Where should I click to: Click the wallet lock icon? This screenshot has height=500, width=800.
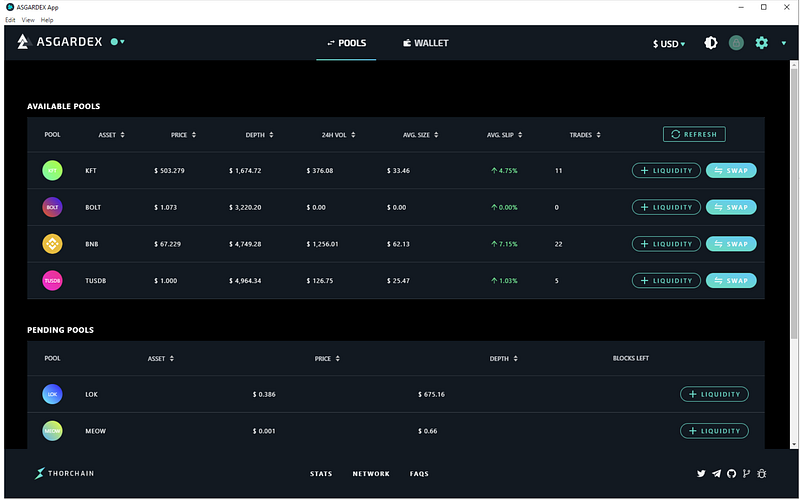coord(736,43)
